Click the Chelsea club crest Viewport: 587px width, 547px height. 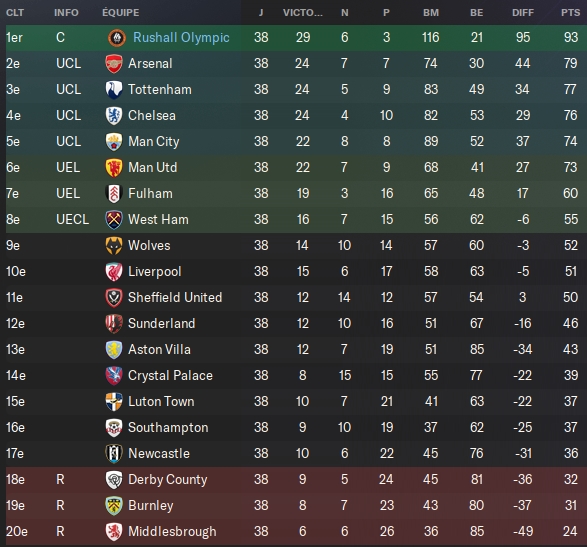point(114,116)
